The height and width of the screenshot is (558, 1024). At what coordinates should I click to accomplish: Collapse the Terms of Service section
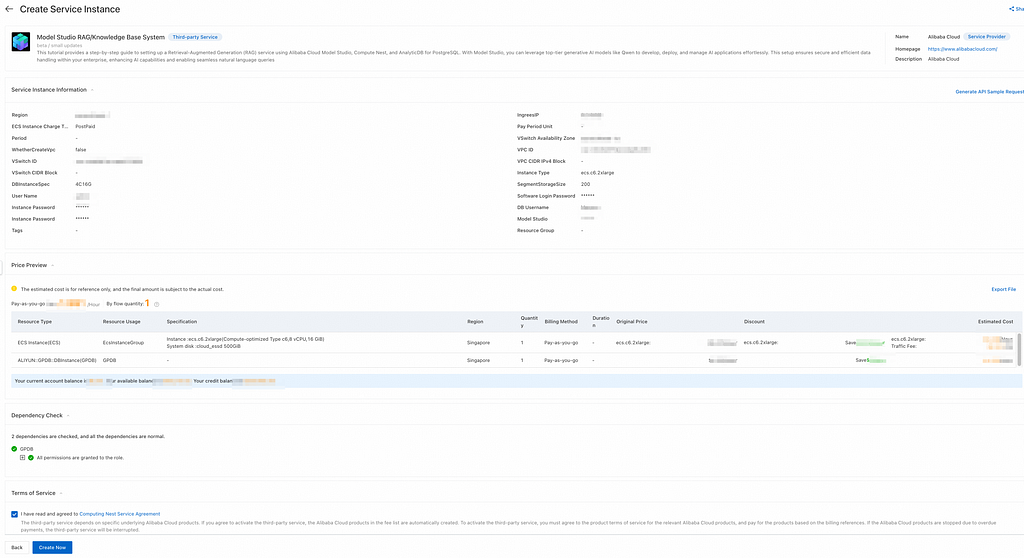pyautogui.click(x=61, y=493)
